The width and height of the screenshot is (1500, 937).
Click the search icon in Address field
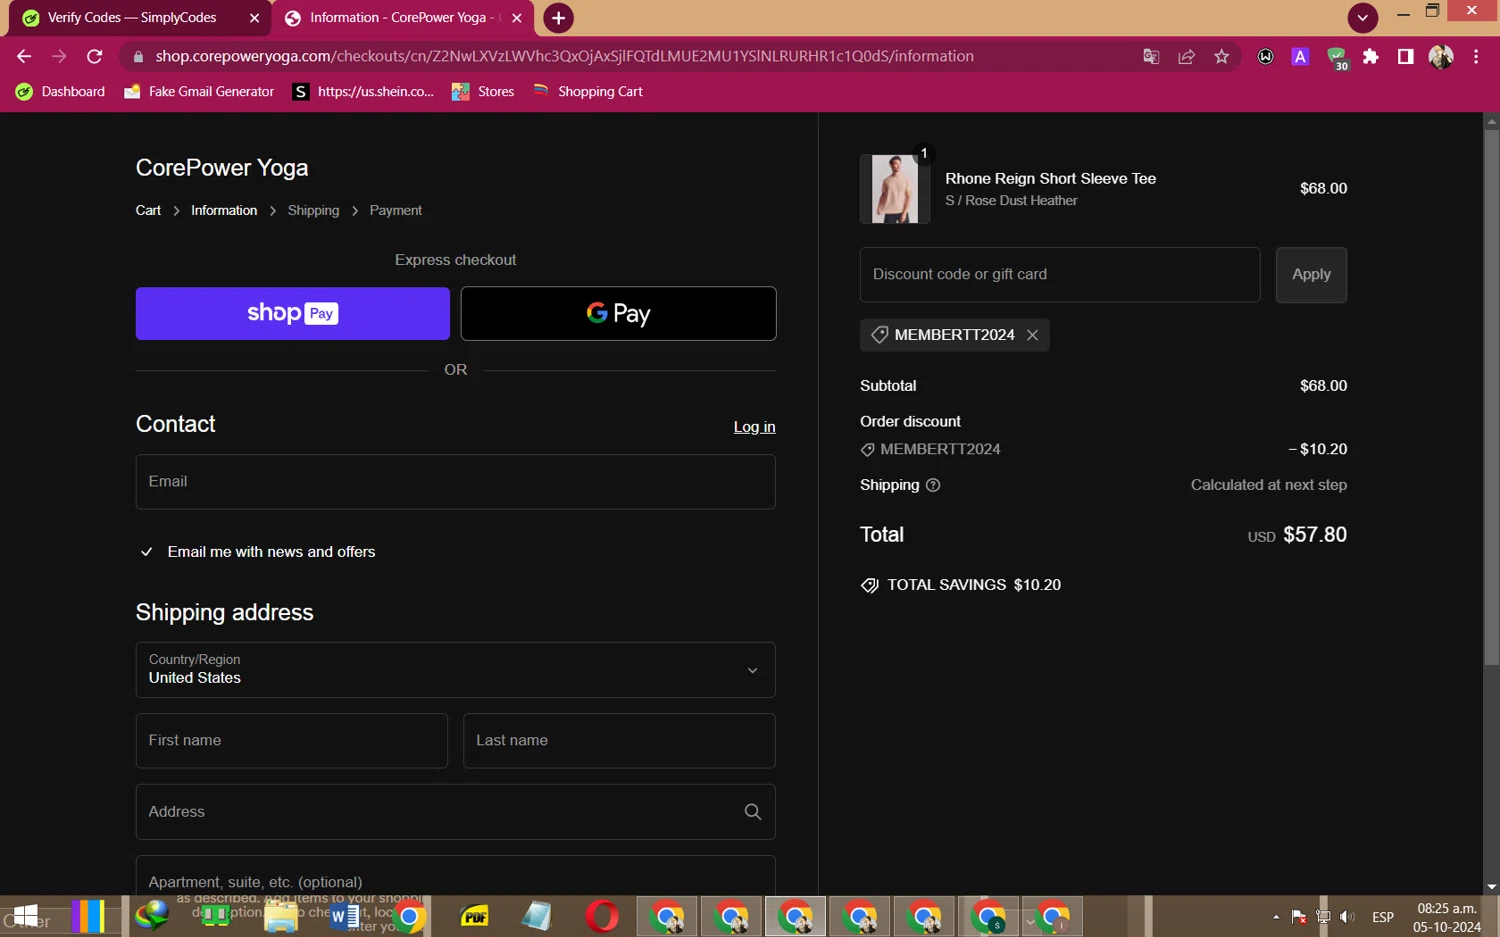753,812
